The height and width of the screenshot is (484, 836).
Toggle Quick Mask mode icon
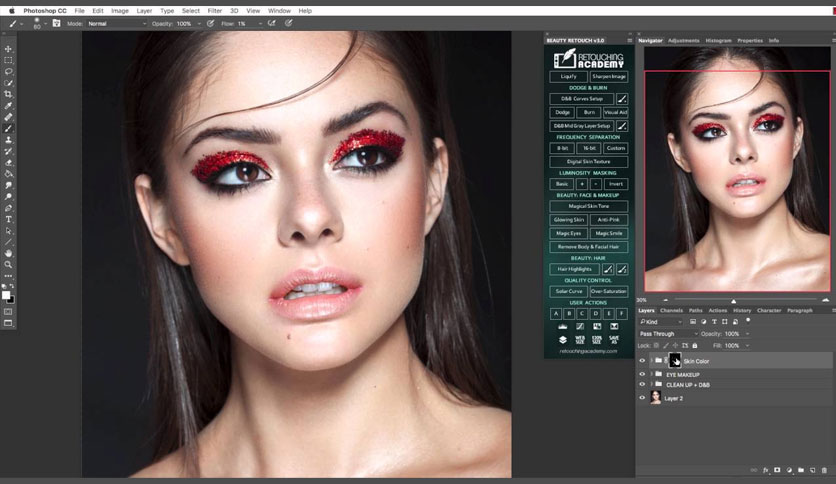coord(9,311)
